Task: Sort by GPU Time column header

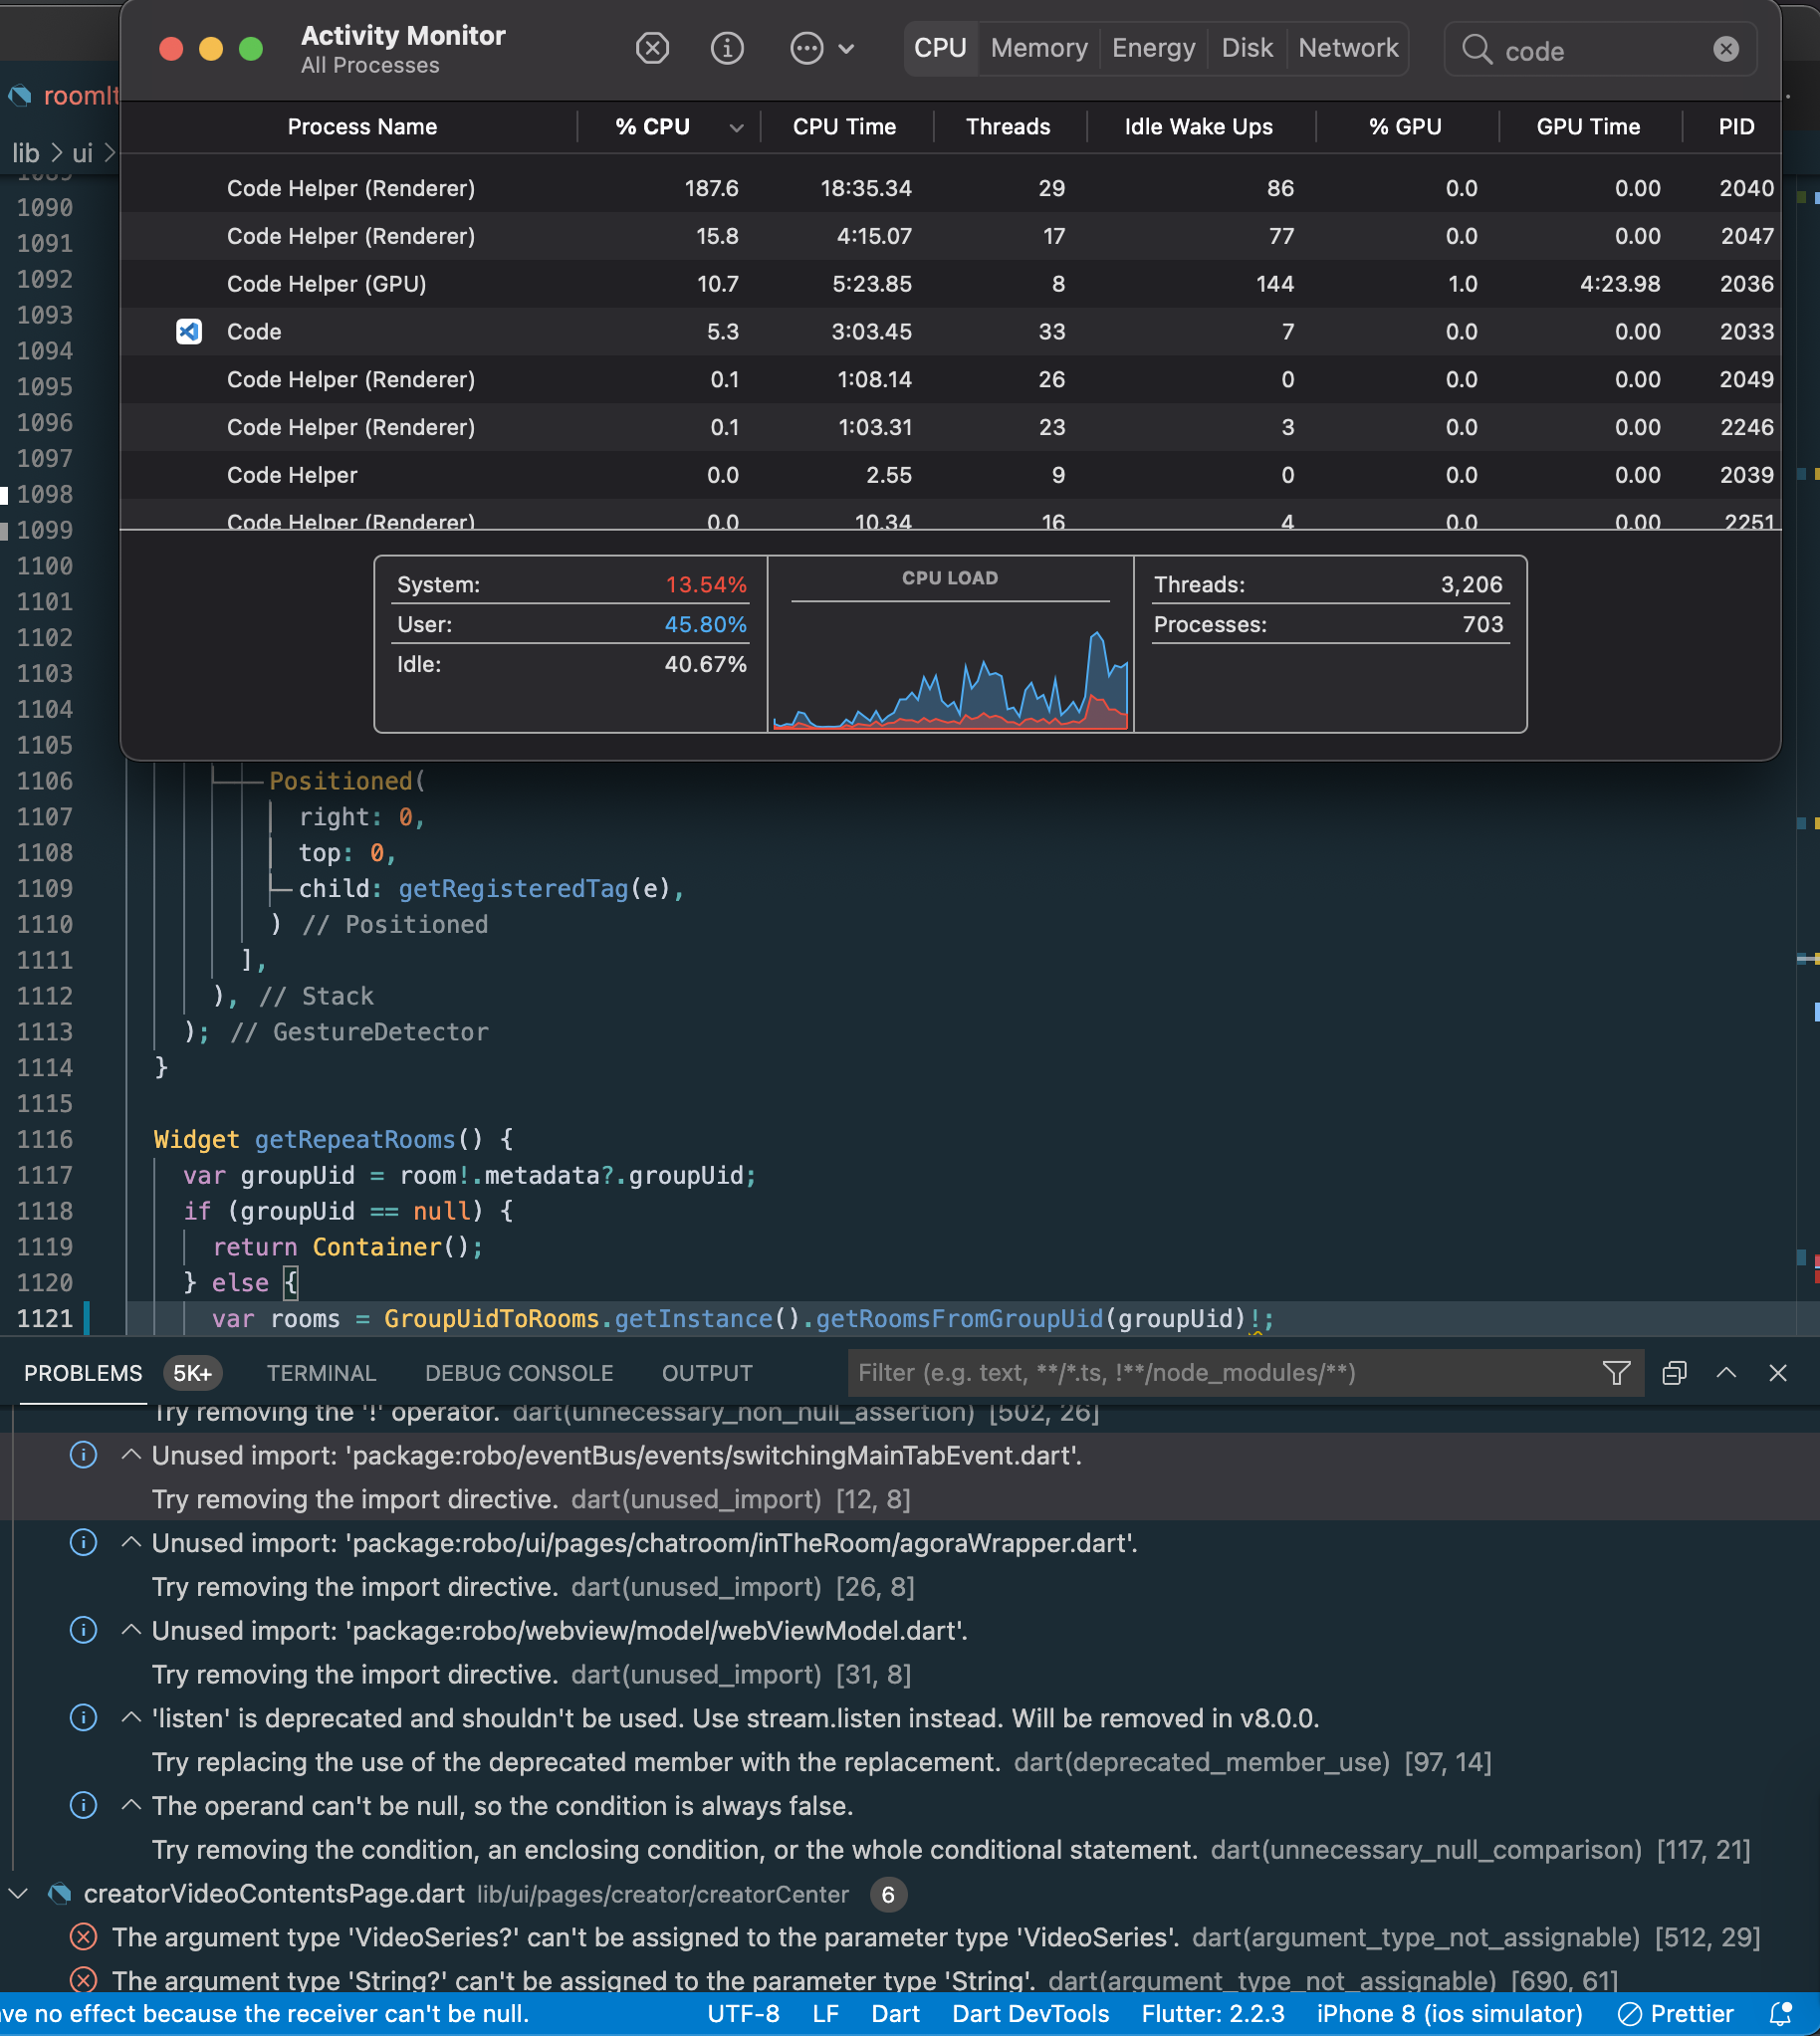Action: (x=1588, y=127)
